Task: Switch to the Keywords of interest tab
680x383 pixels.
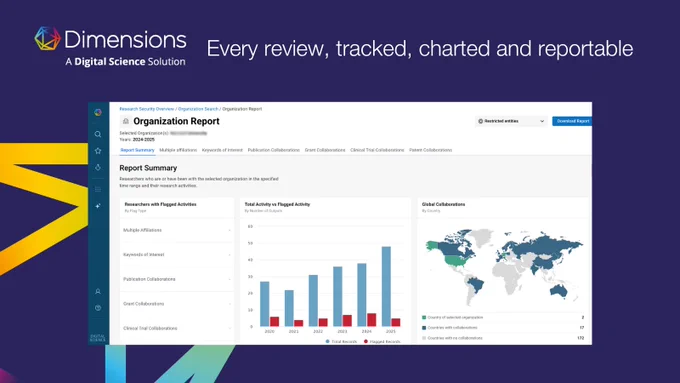Action: (x=222, y=150)
